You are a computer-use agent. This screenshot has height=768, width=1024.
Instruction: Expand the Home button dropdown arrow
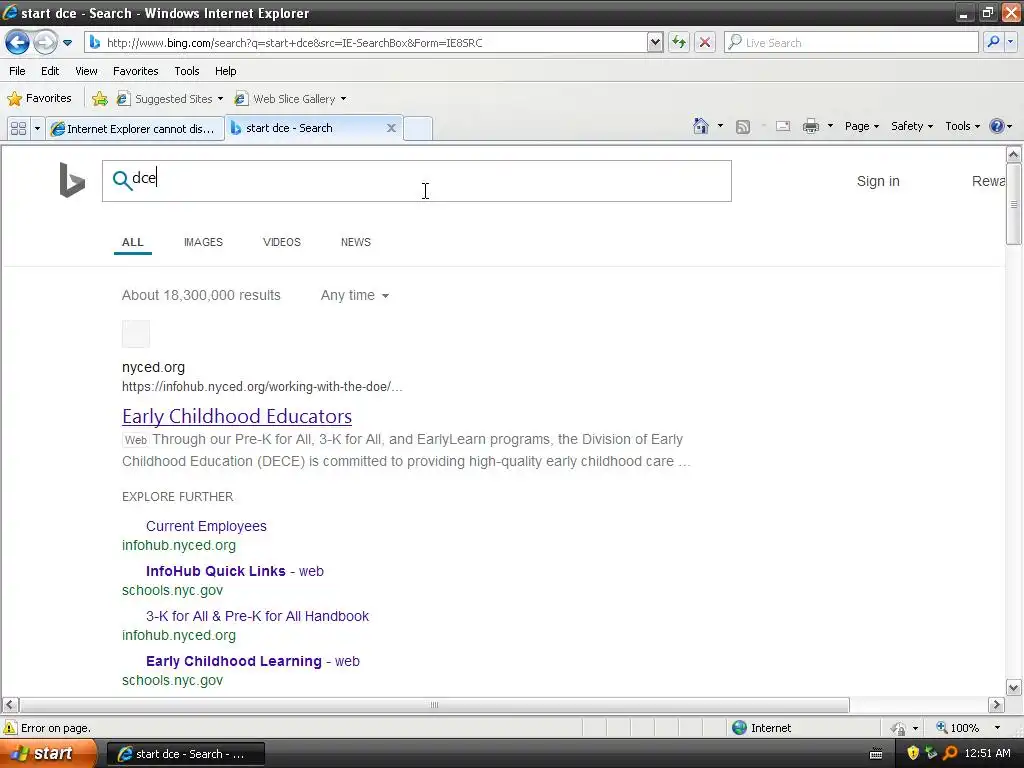click(x=720, y=126)
